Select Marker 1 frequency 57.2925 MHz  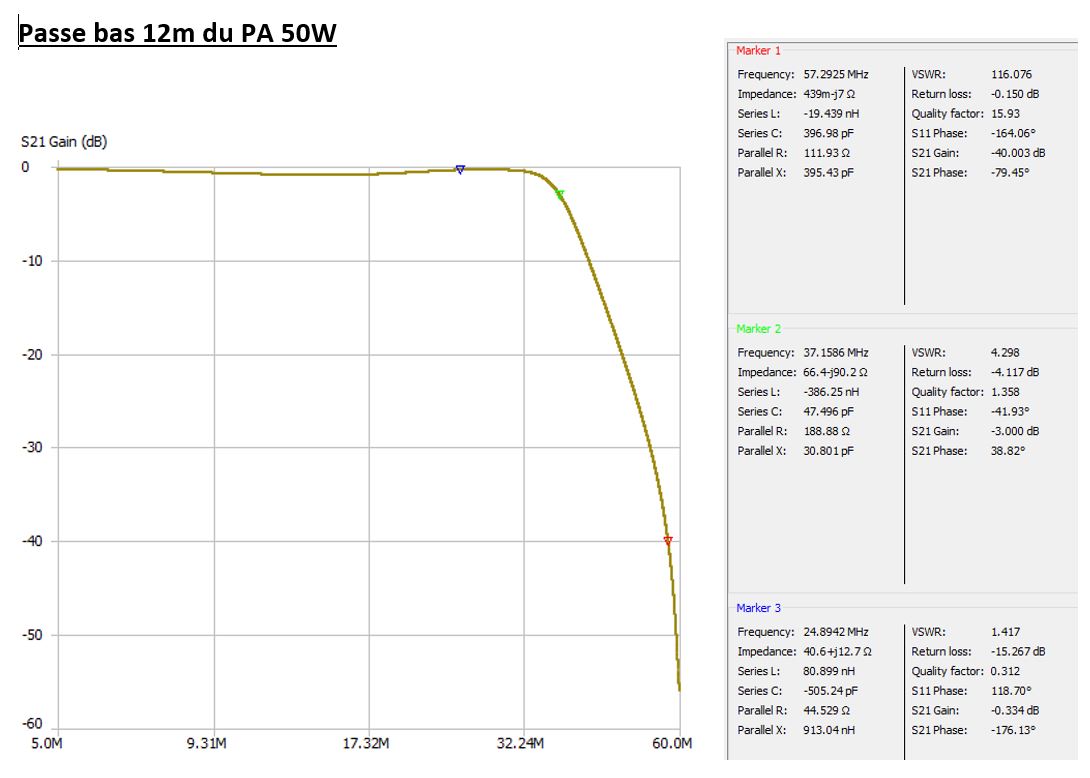(x=836, y=74)
